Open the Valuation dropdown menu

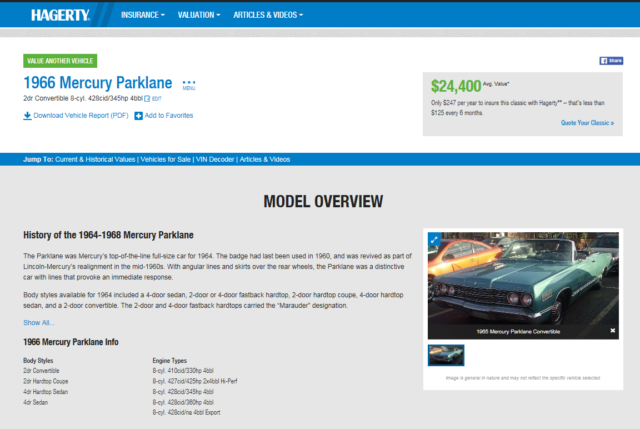(x=199, y=15)
